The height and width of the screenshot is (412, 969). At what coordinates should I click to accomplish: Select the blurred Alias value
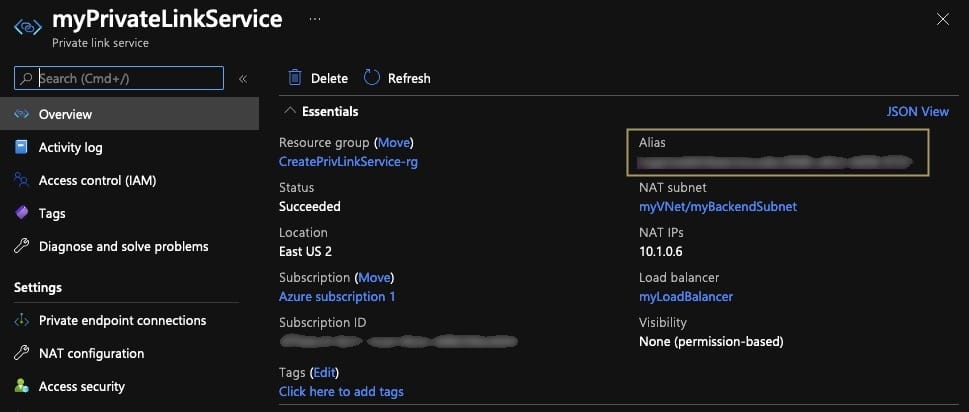(775, 162)
